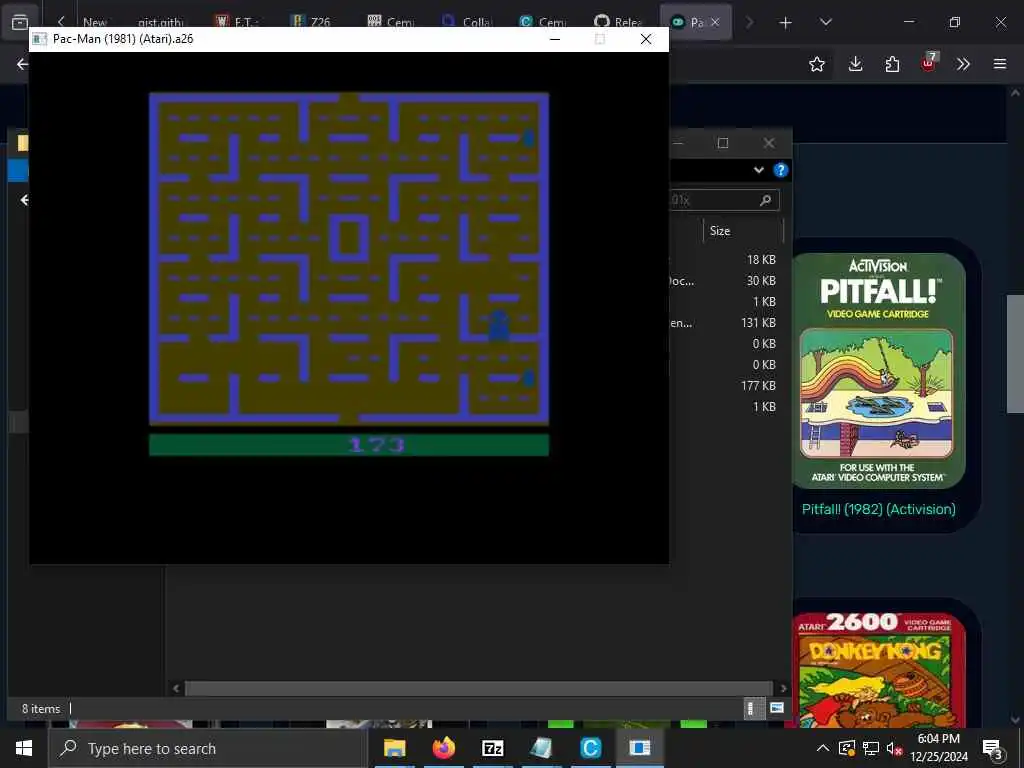Switch to the GitHub Releases tab
1024x768 pixels.
[x=619, y=22]
